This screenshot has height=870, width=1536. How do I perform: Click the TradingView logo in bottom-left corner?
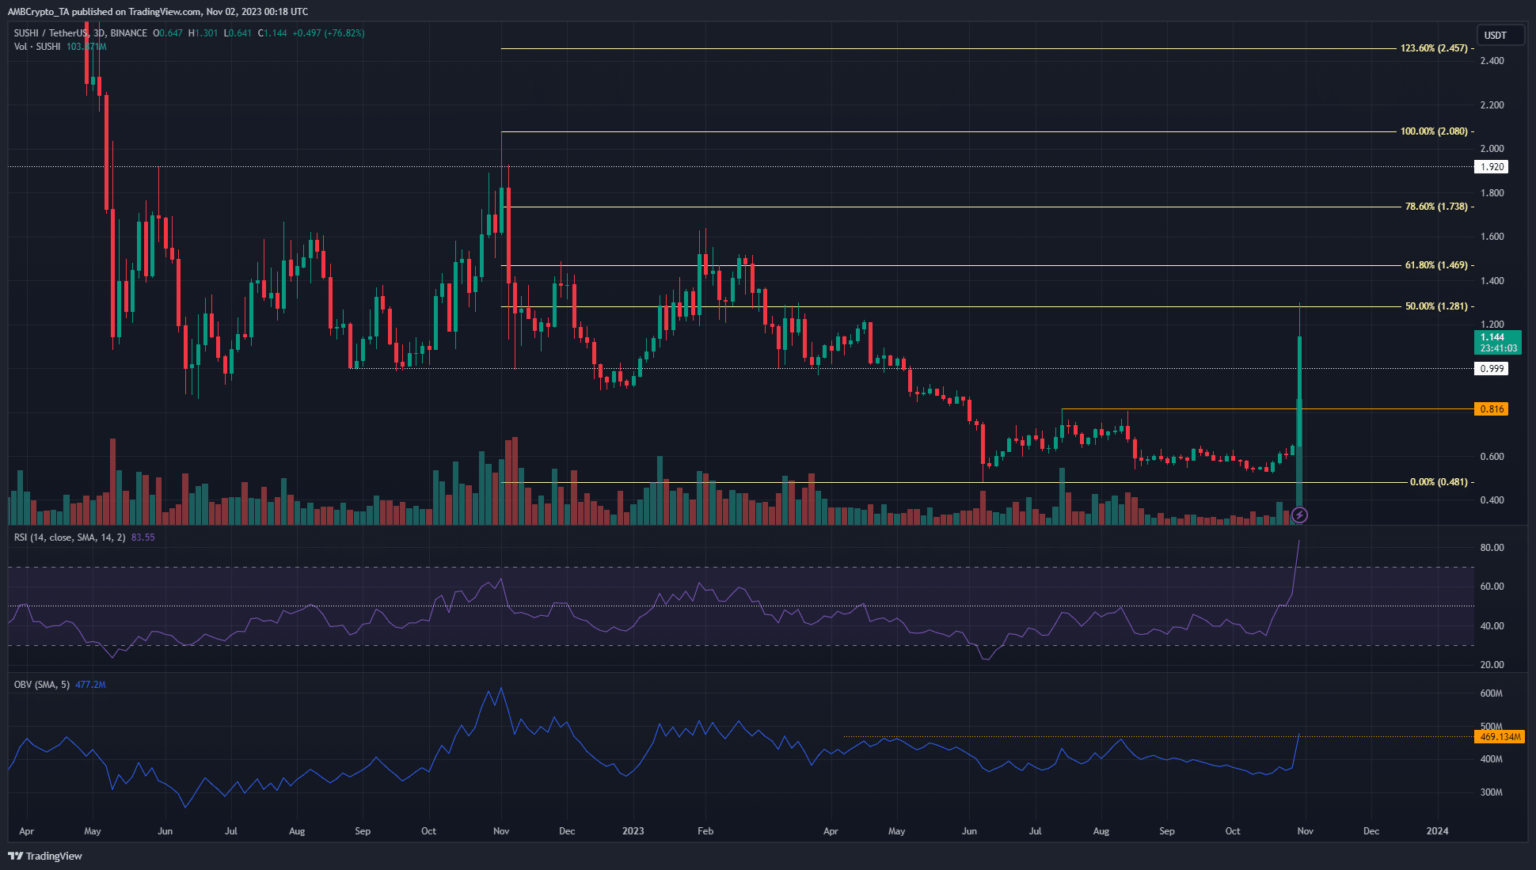(46, 856)
